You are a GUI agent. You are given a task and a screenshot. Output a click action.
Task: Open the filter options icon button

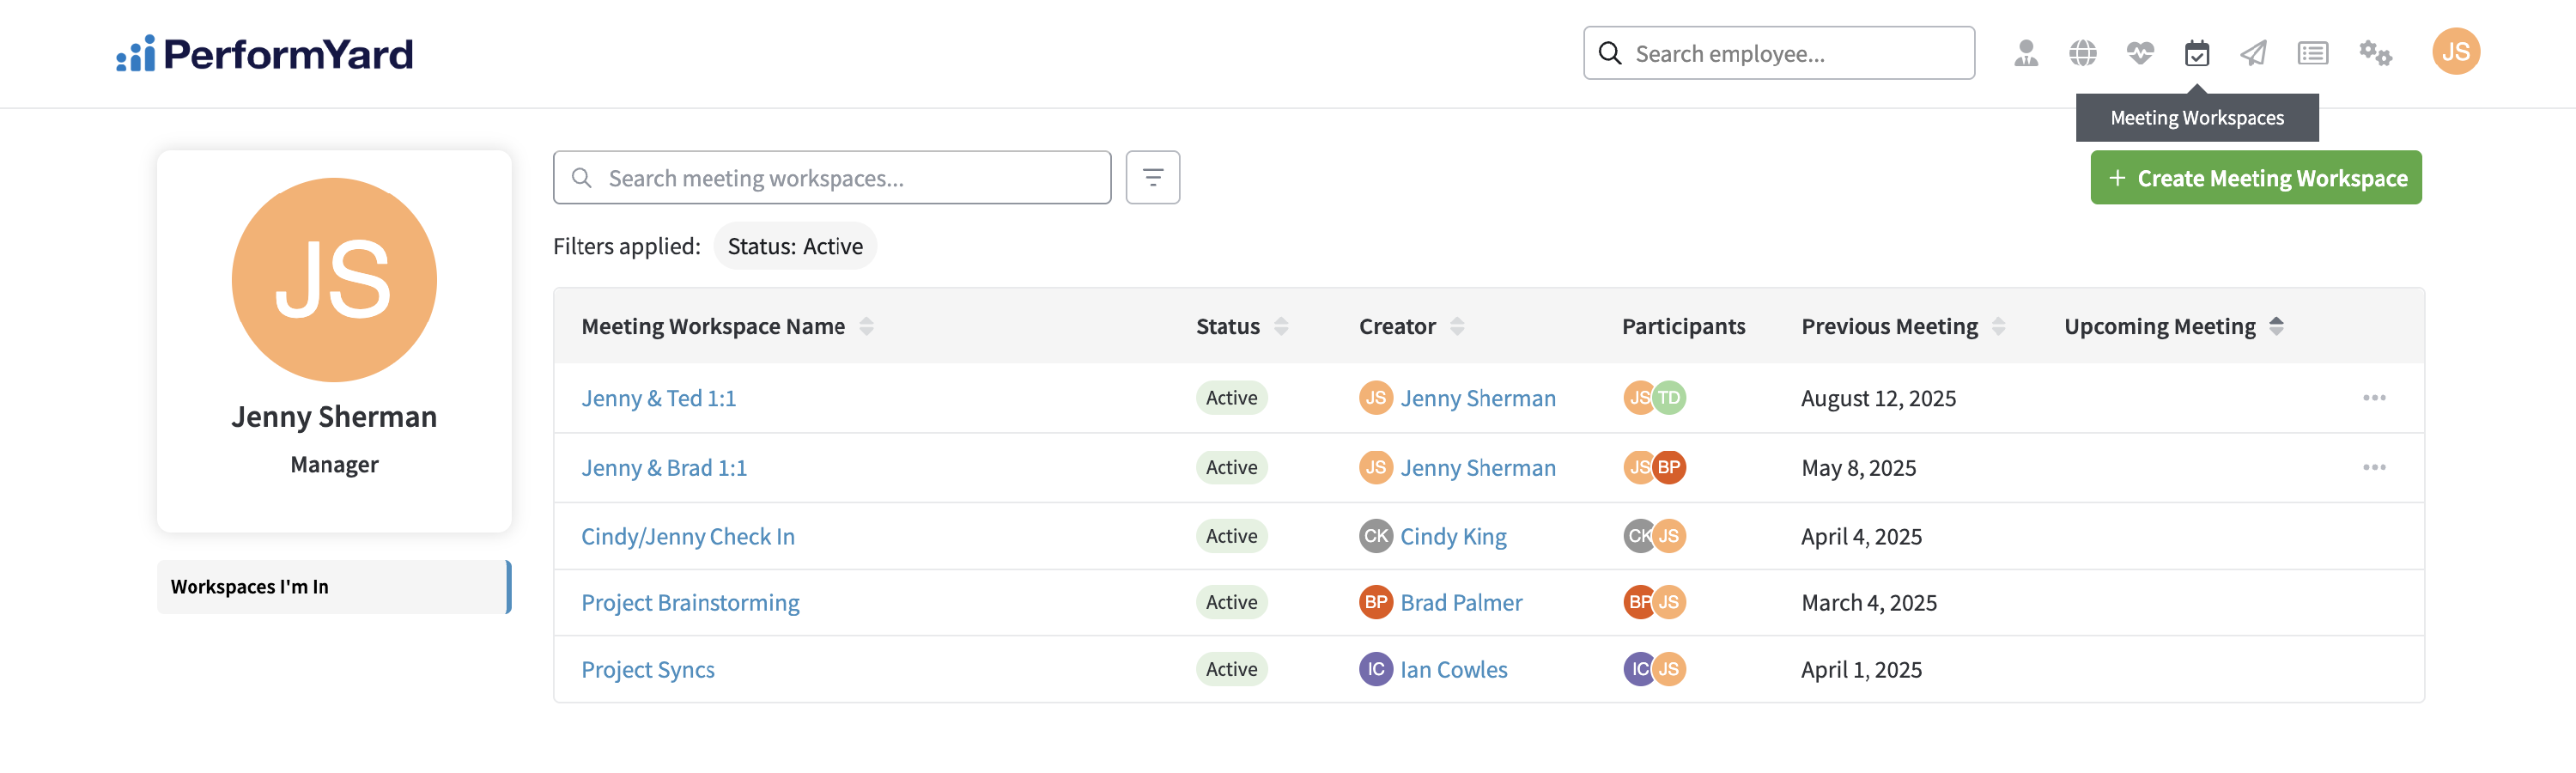click(x=1153, y=178)
